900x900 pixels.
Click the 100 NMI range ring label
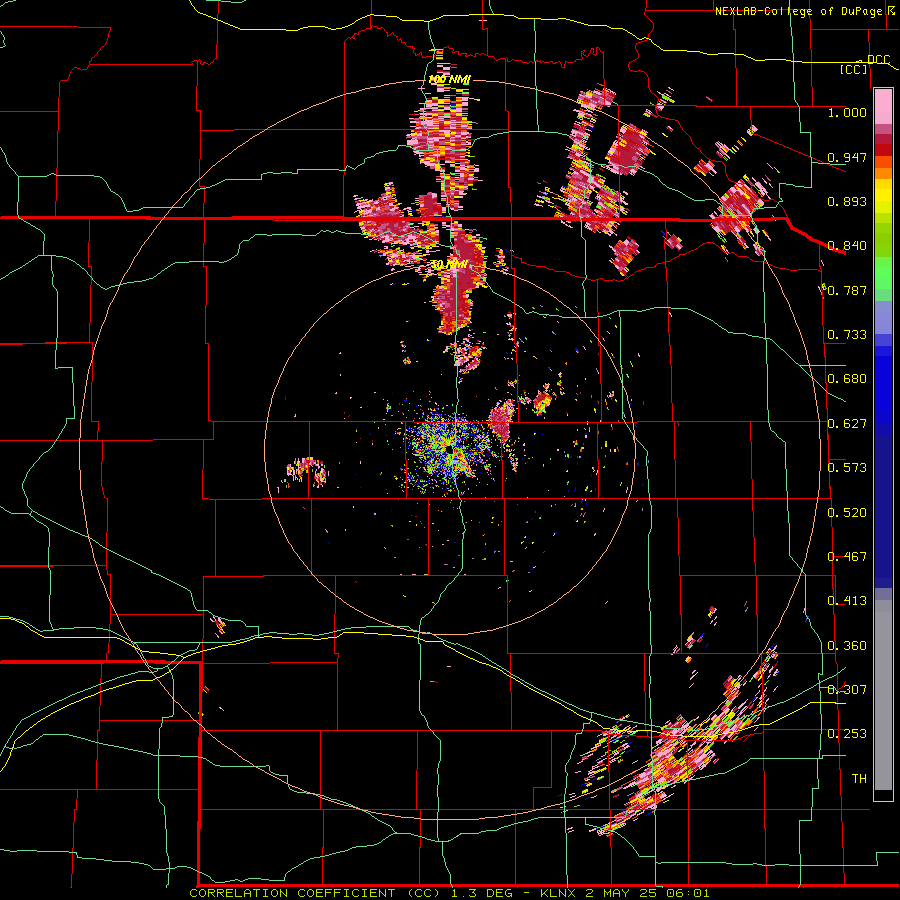click(449, 79)
